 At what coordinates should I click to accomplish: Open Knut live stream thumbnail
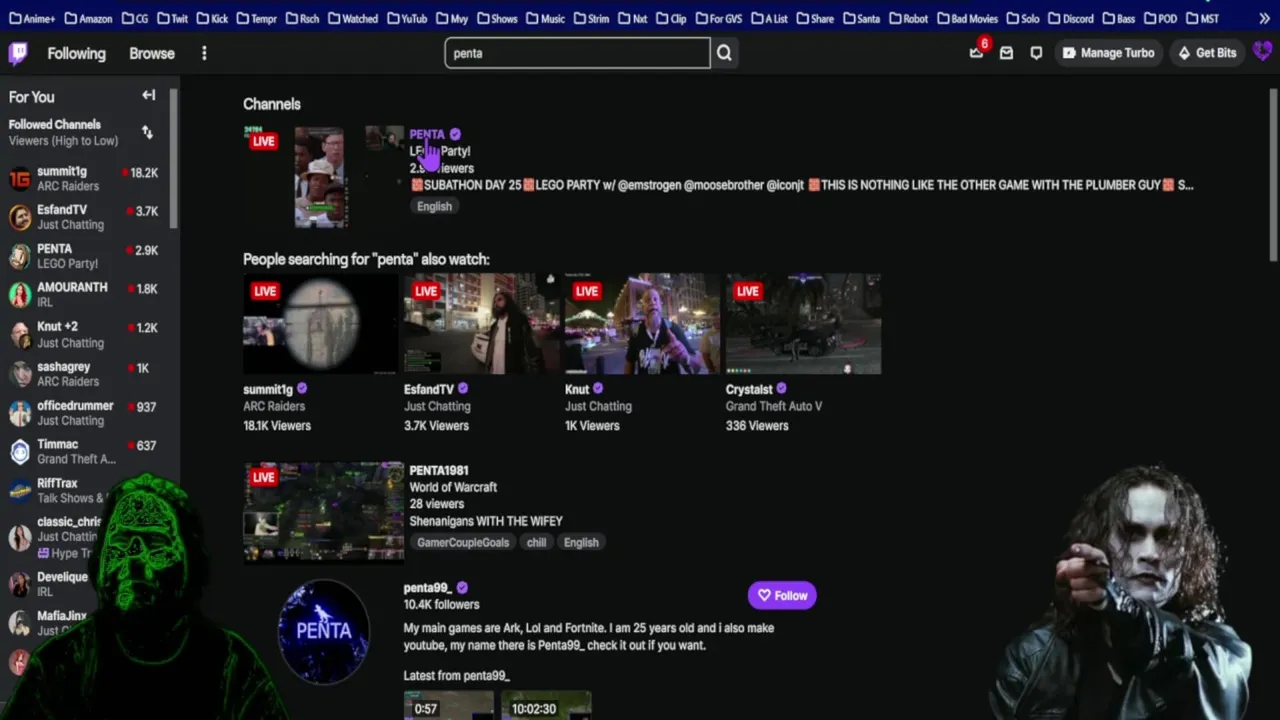(x=642, y=323)
